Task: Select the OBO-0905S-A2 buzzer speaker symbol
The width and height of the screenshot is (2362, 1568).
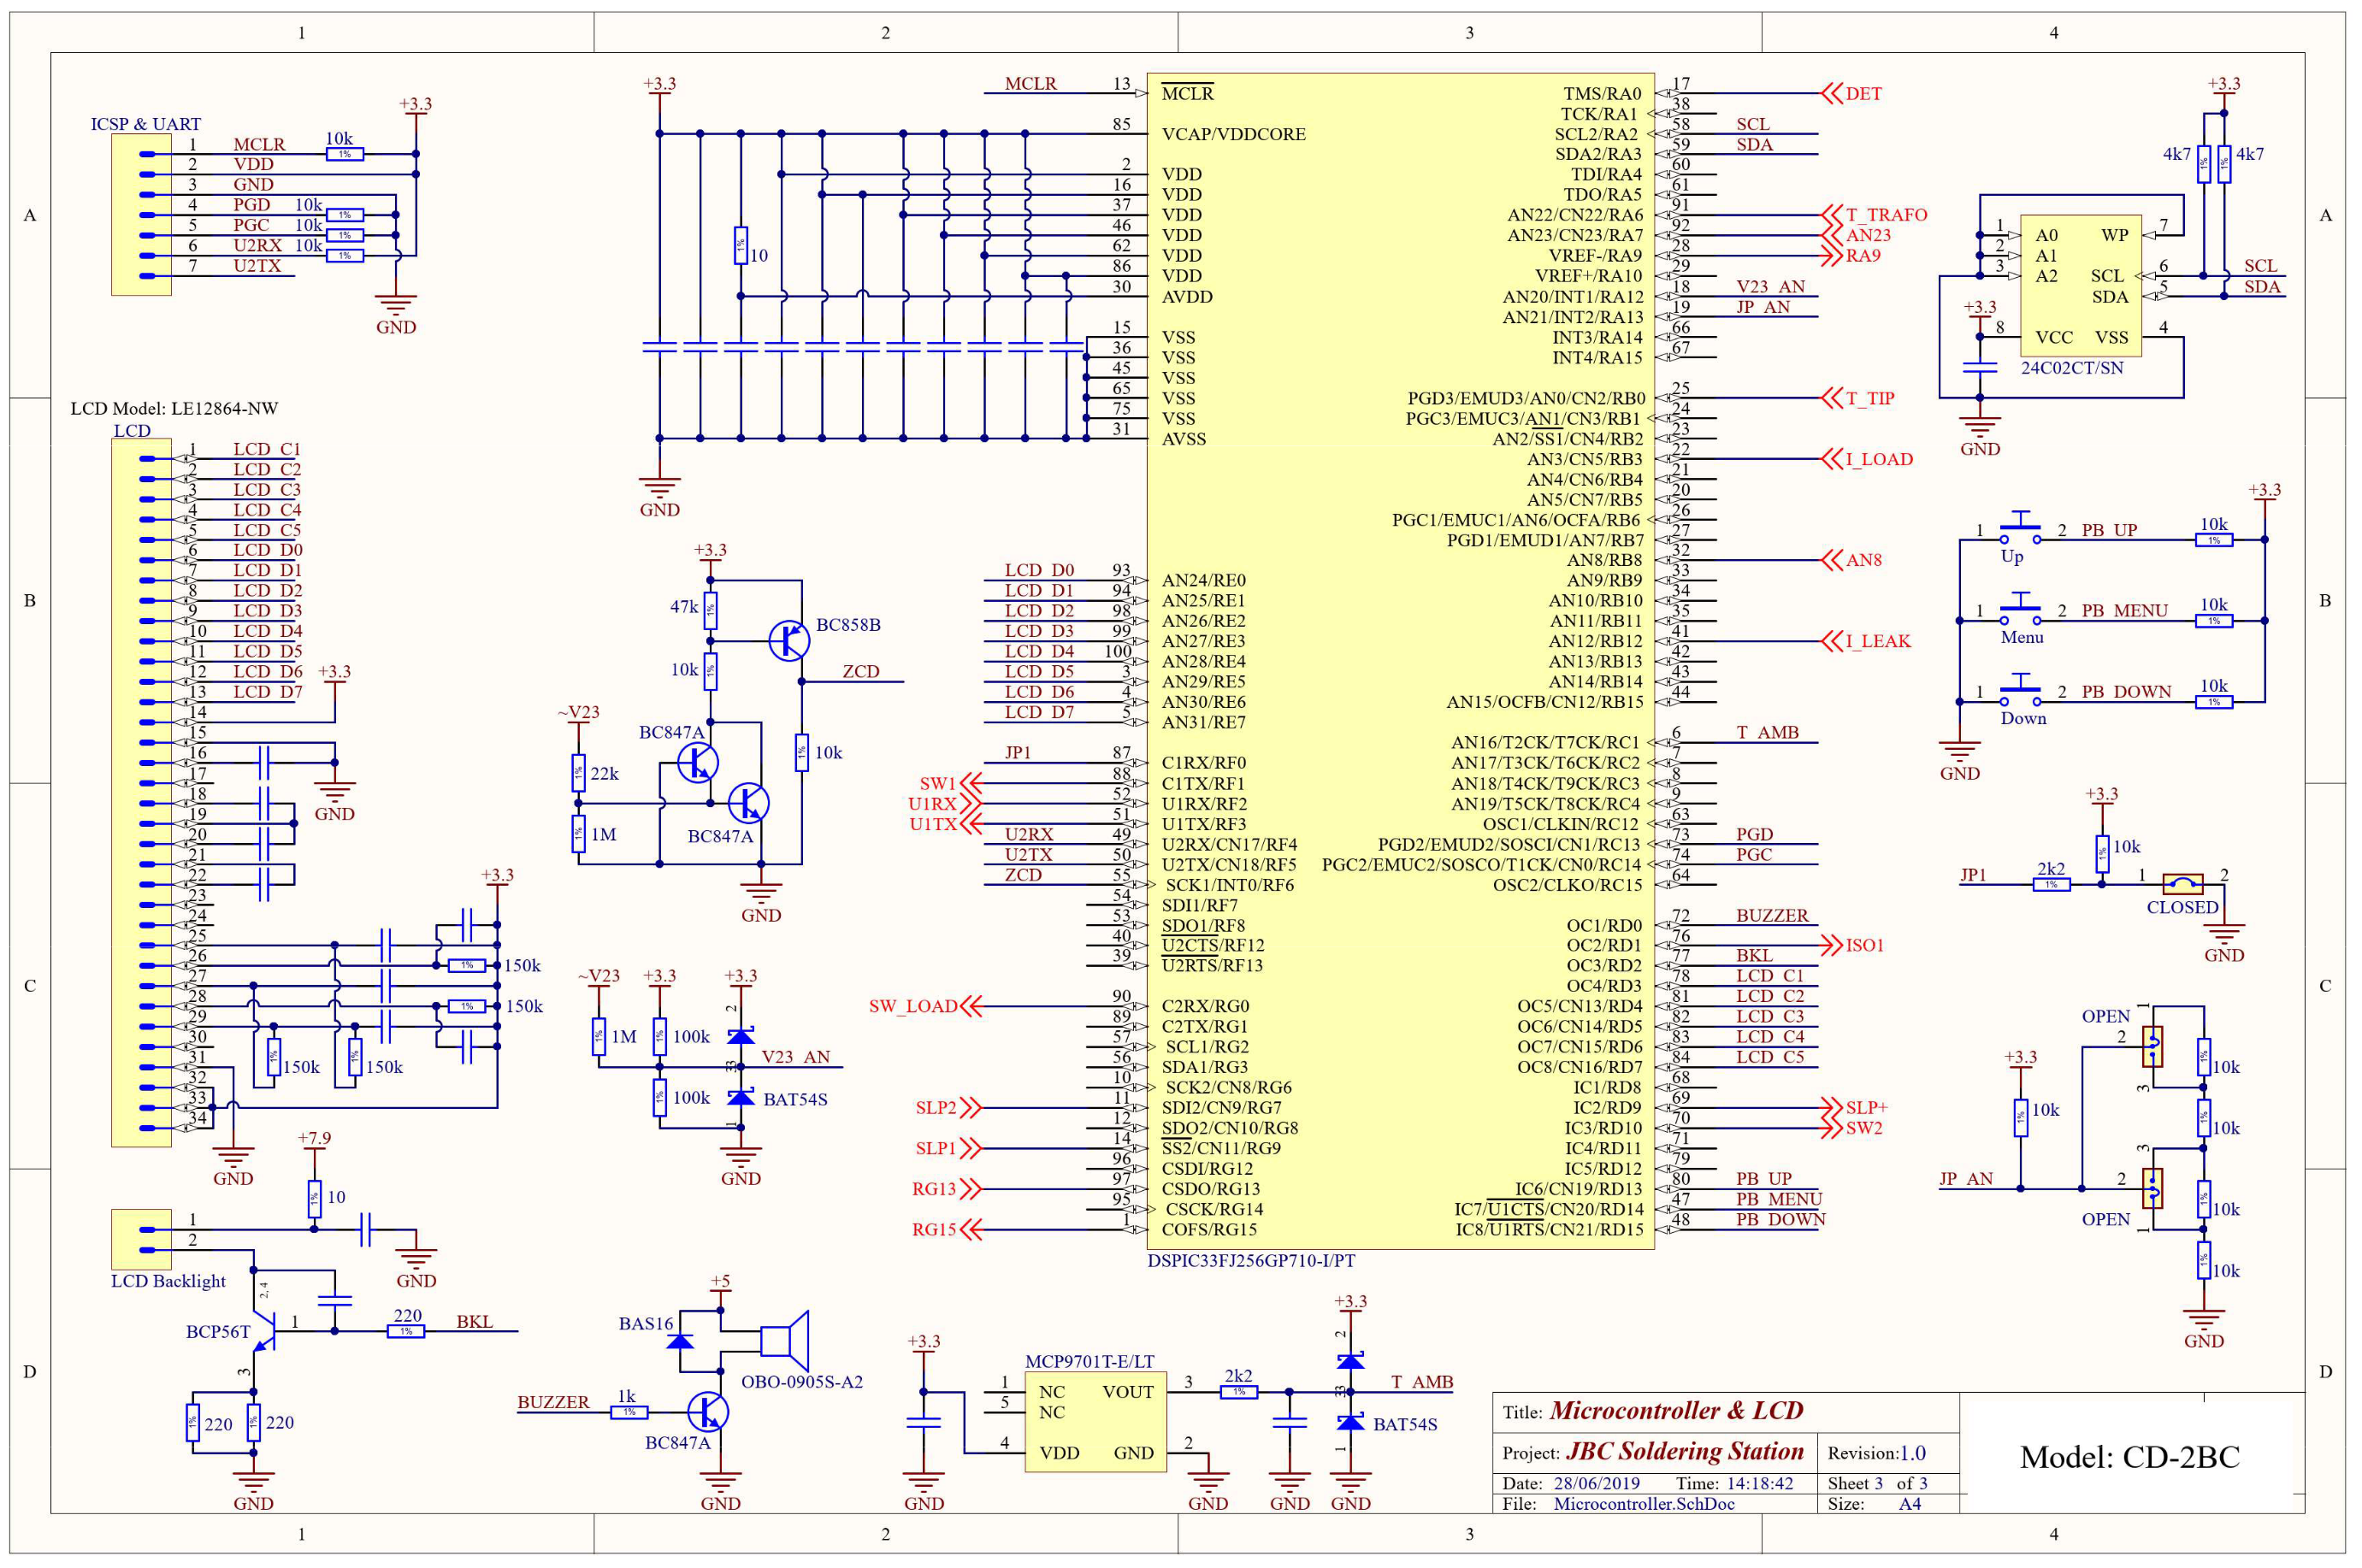Action: coord(784,1341)
